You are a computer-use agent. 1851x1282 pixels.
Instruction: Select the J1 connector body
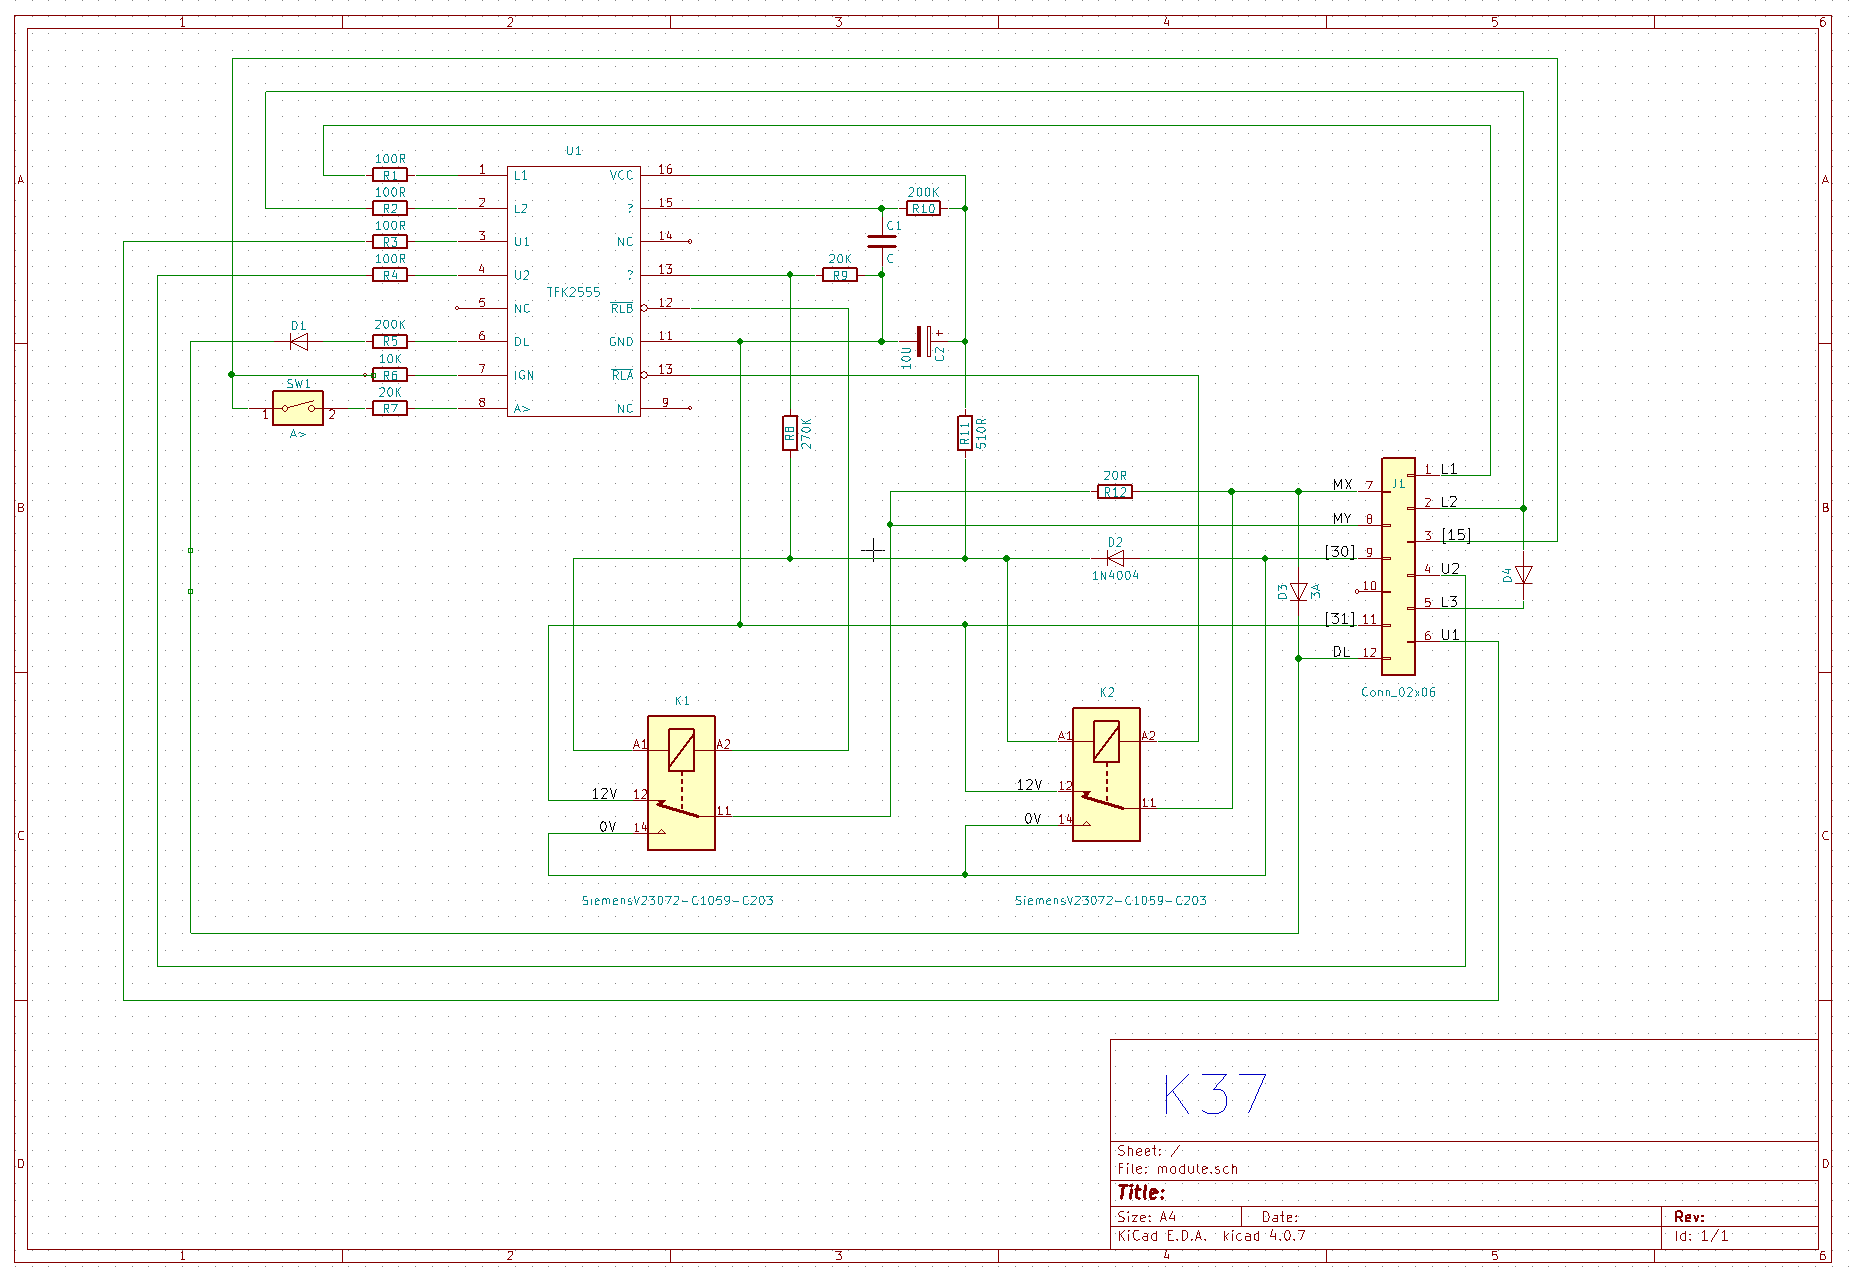1398,566
